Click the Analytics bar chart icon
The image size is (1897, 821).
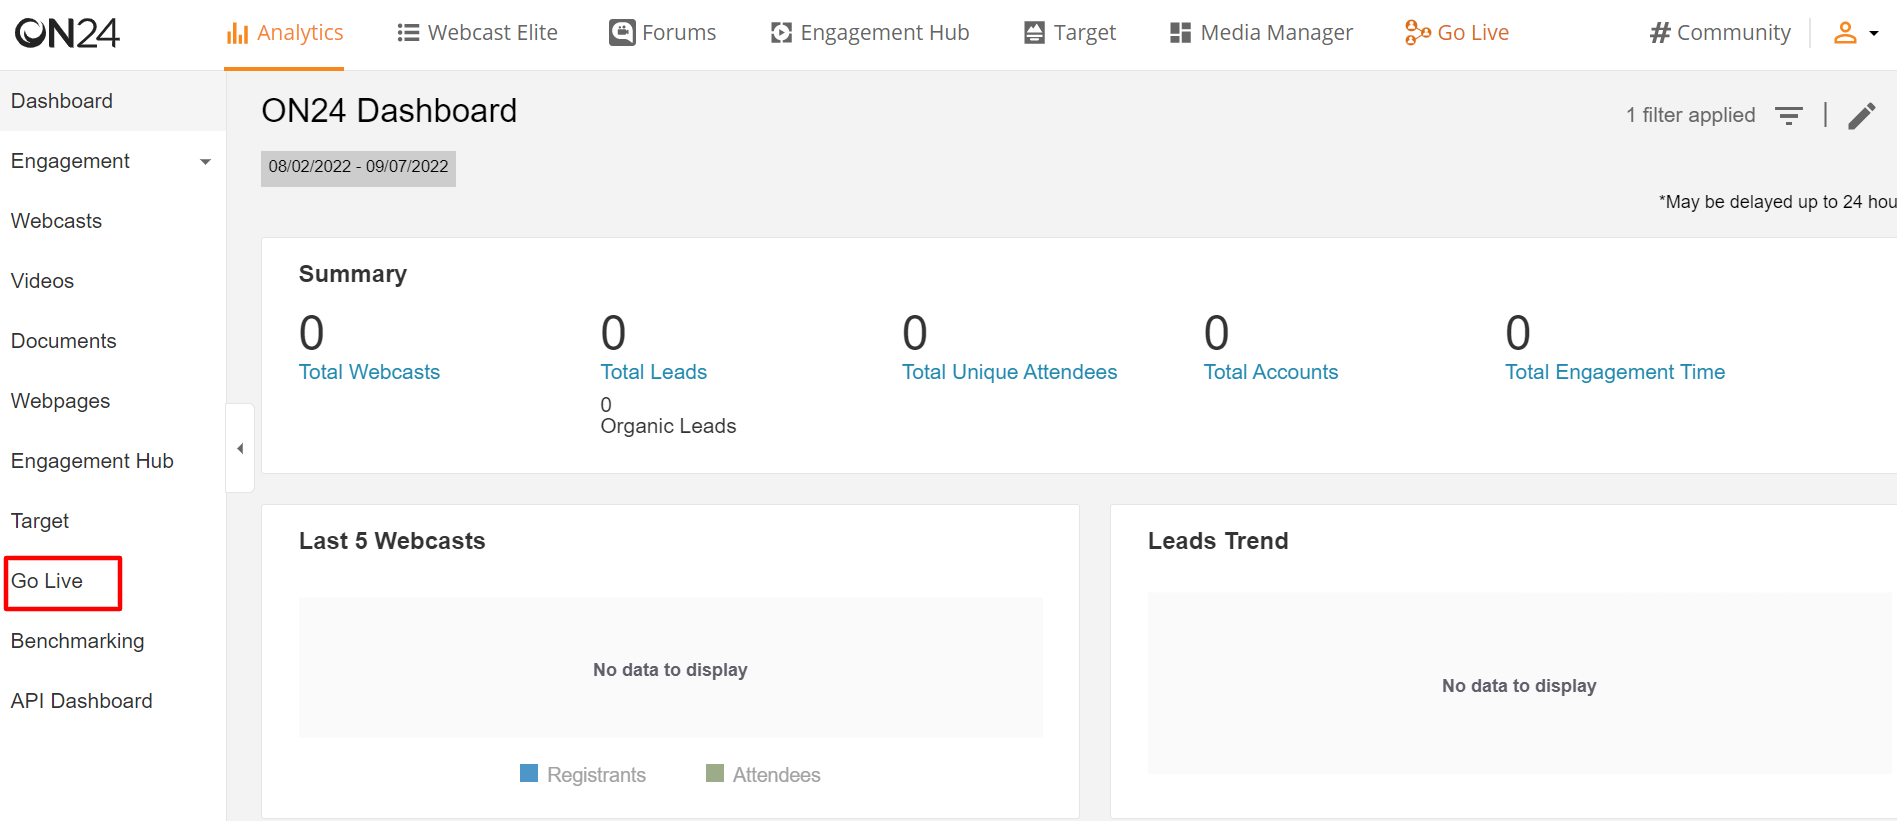click(x=237, y=33)
